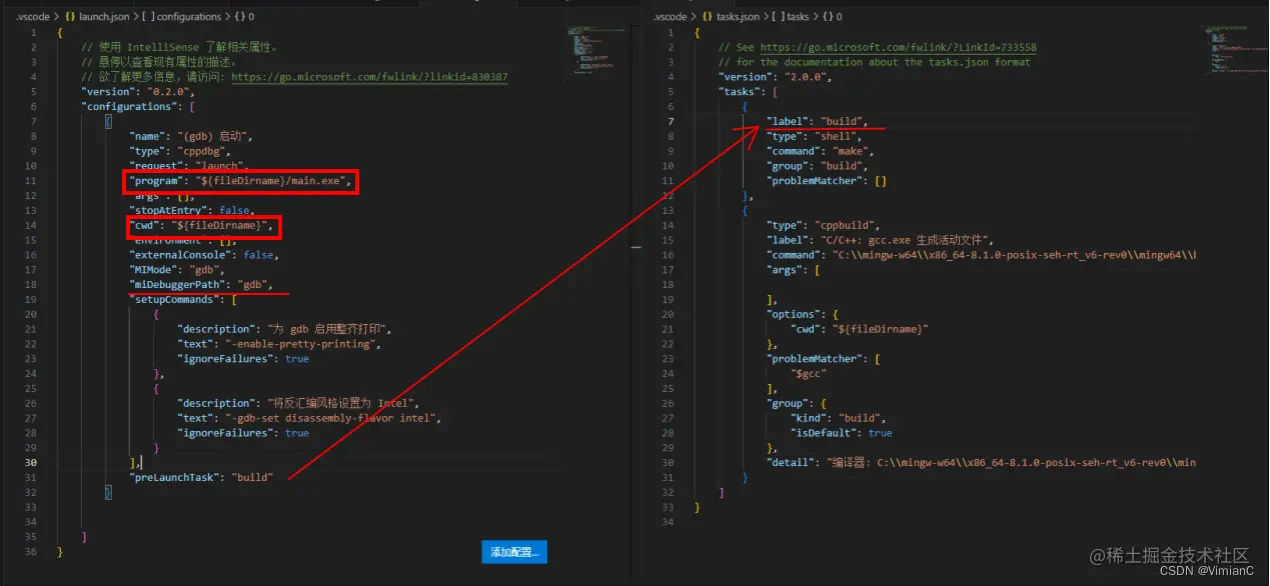The image size is (1270, 586).
Task: Click the "detail": "编译器: C:\\mingw-w64... line
Action: coord(981,462)
